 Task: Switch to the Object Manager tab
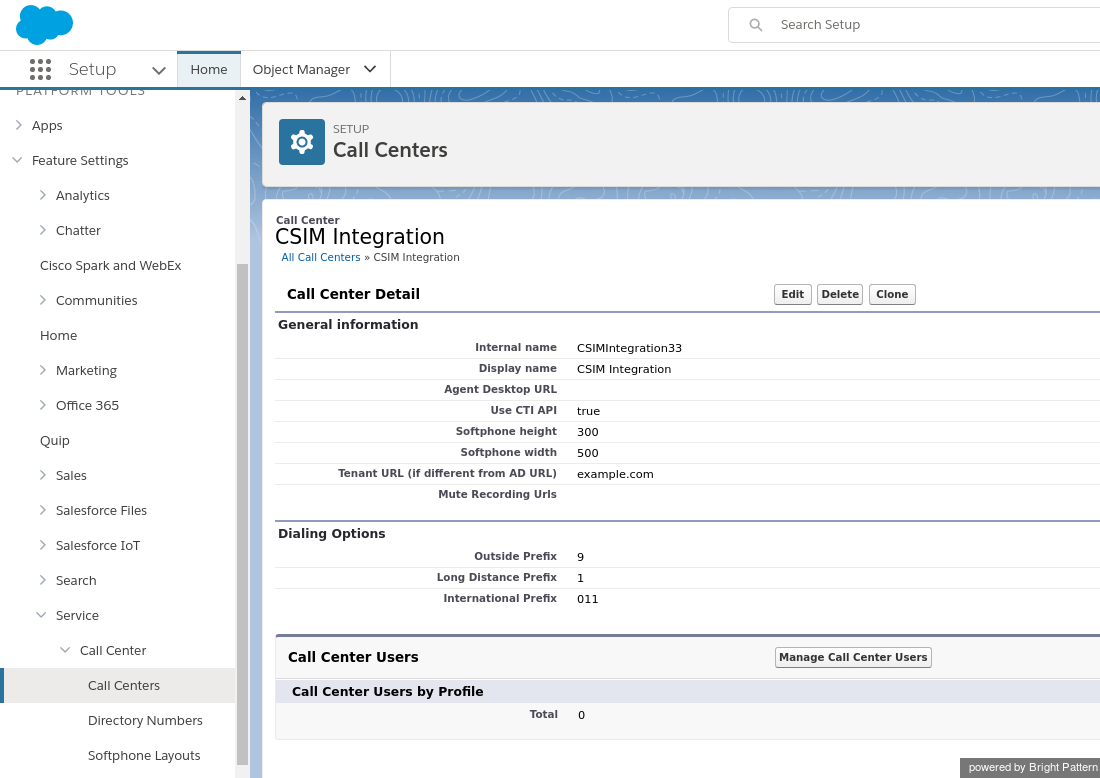coord(301,69)
